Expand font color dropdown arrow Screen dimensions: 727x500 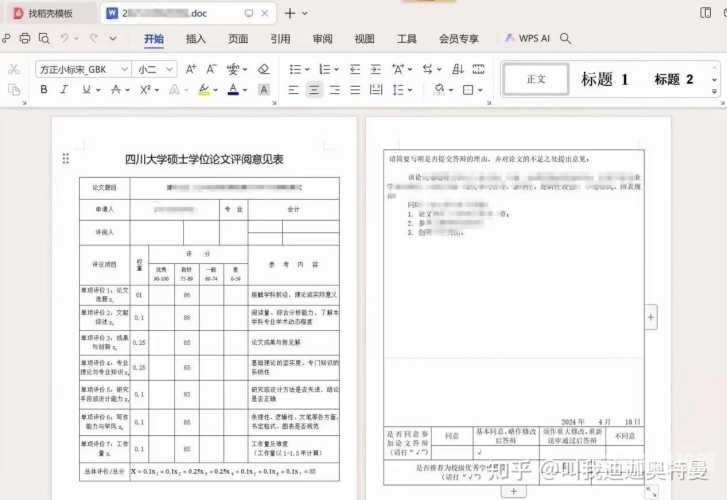[x=245, y=90]
